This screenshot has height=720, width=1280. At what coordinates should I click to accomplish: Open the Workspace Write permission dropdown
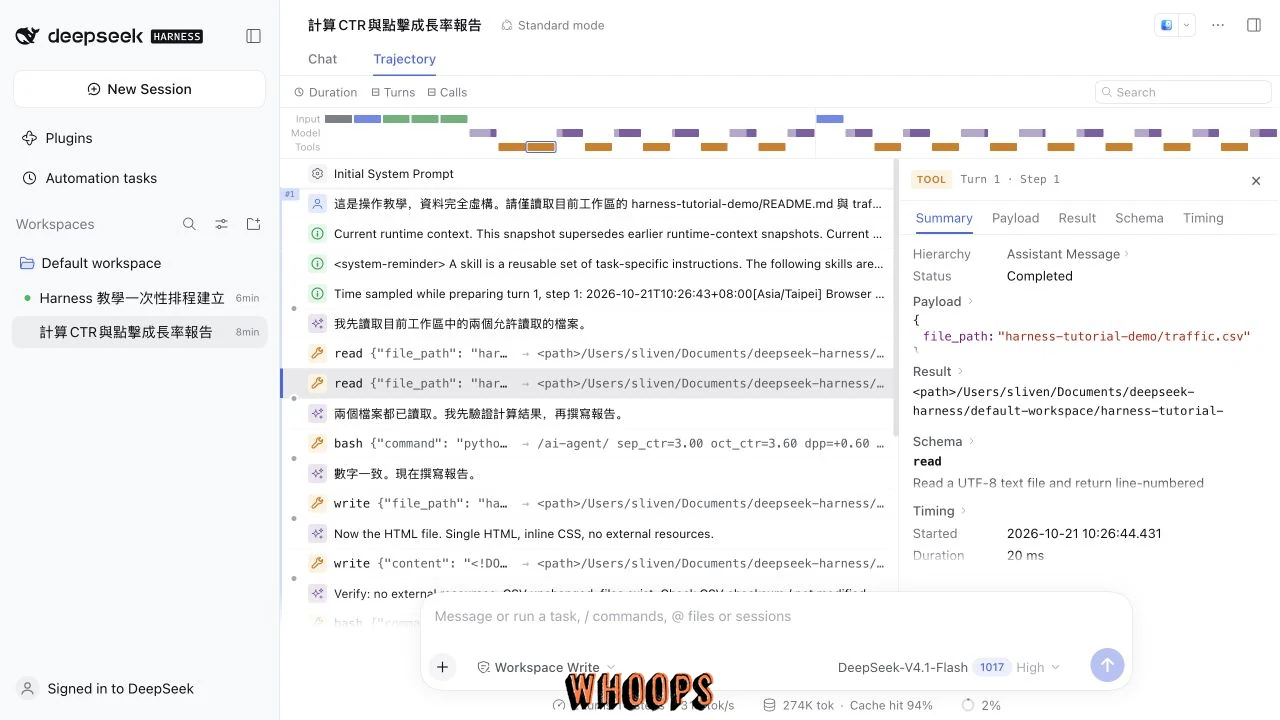[546, 667]
